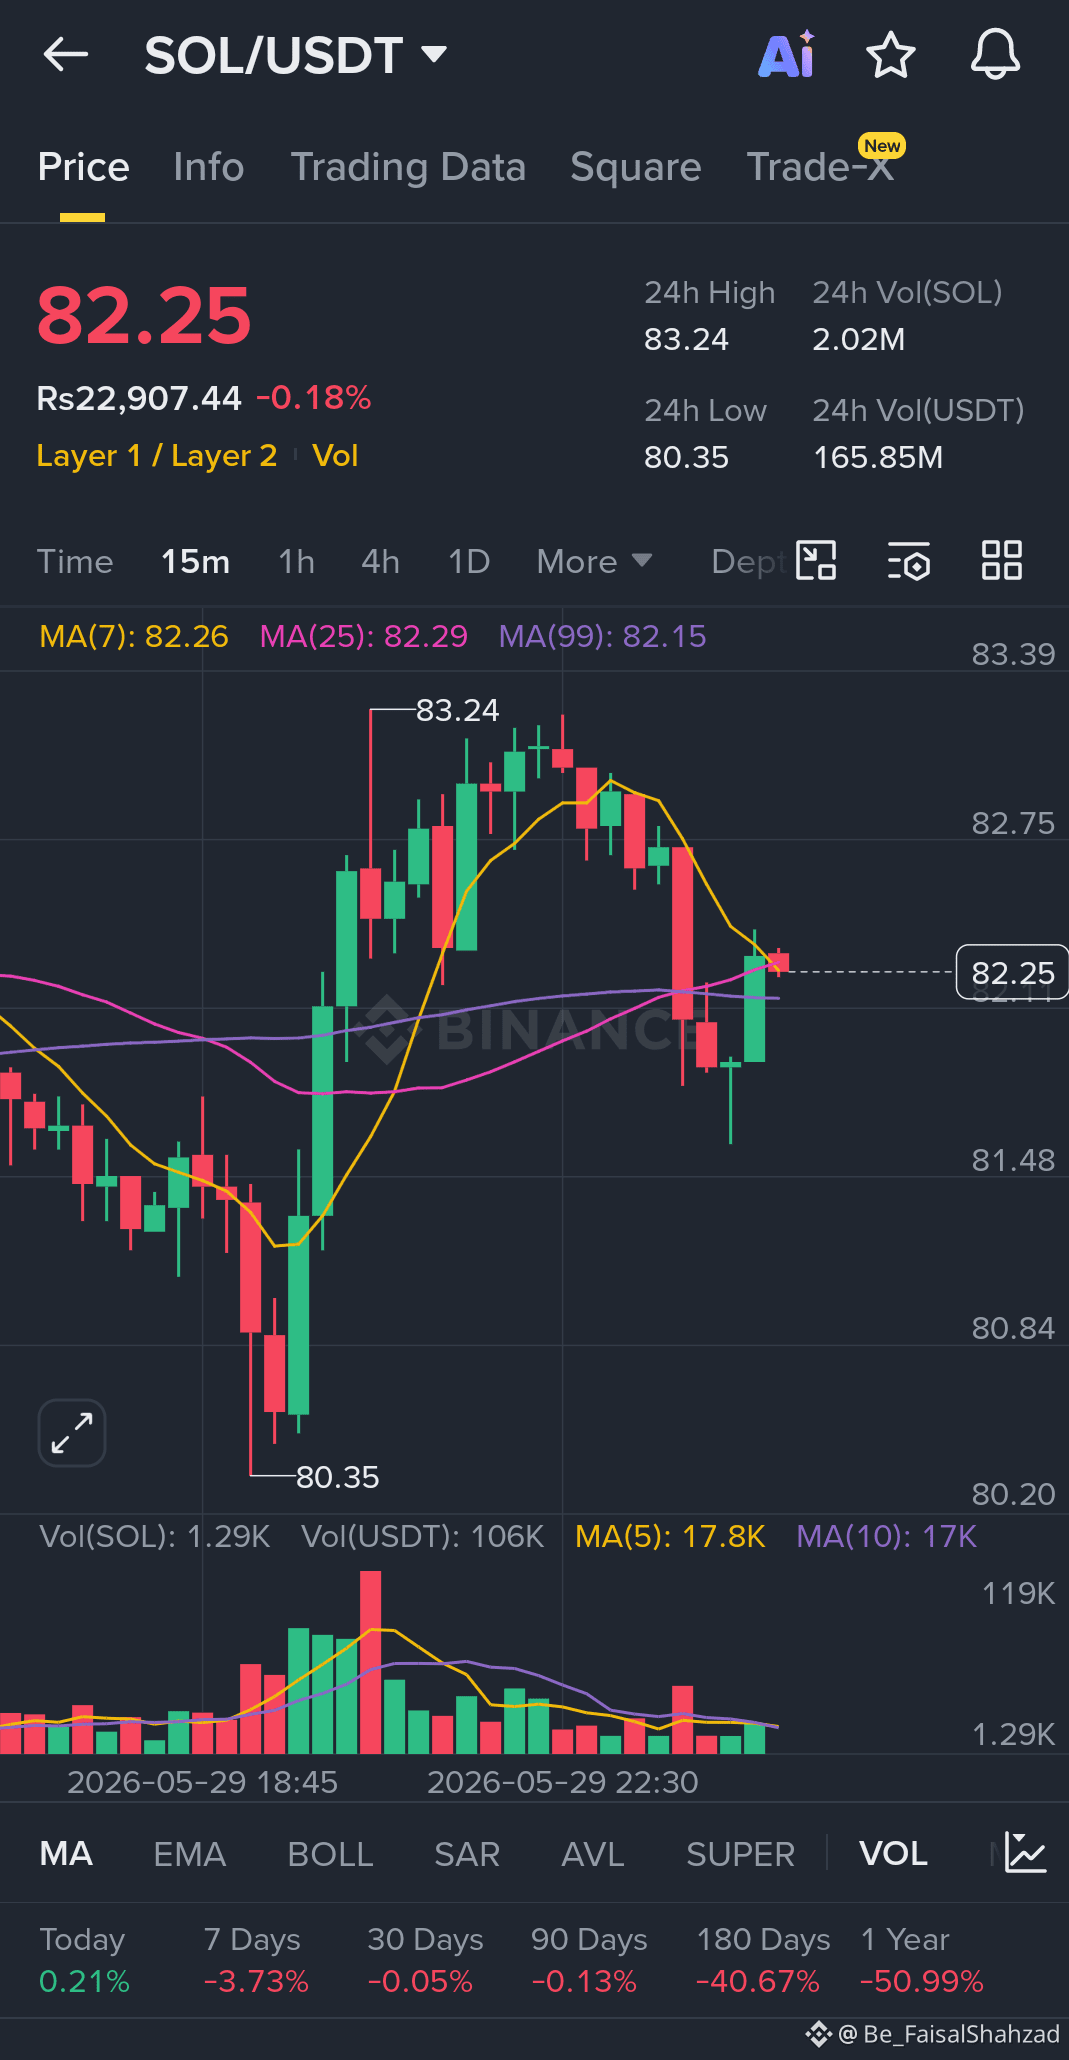Tap the 24h Vol(USDT) 165.85M value
The width and height of the screenshot is (1069, 2060).
pyautogui.click(x=878, y=458)
